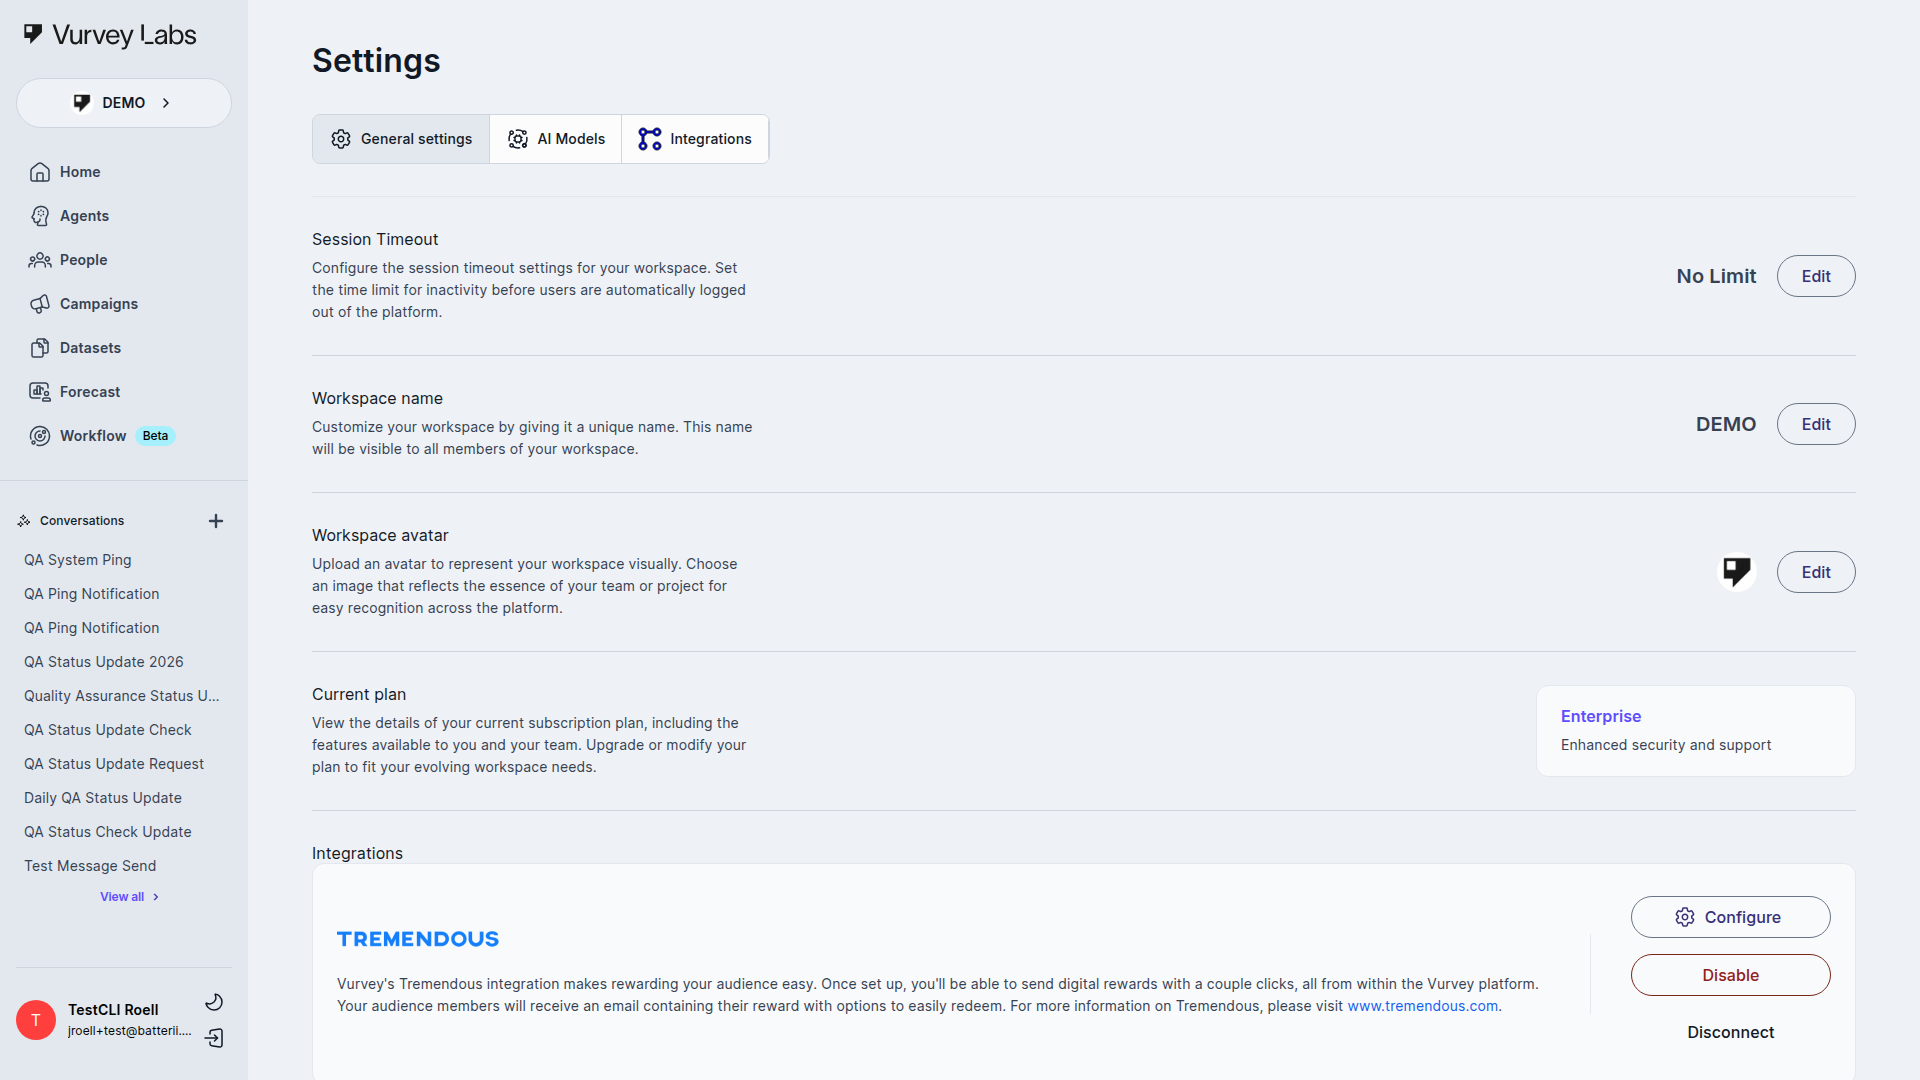Expand the DEMO workspace switcher
Screen dimensions: 1920x1080
pos(124,103)
